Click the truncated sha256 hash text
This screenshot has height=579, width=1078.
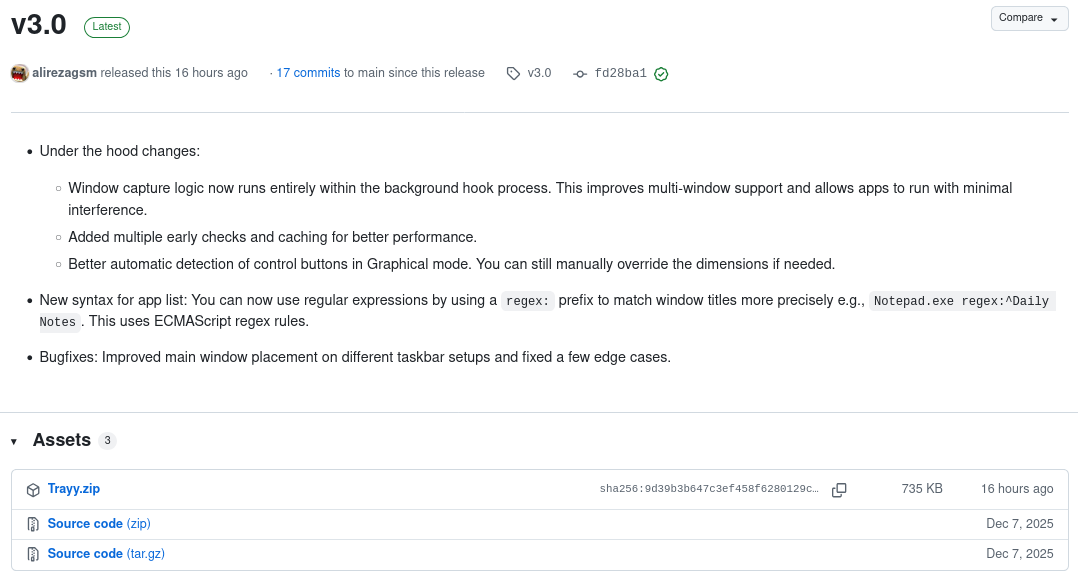[709, 489]
